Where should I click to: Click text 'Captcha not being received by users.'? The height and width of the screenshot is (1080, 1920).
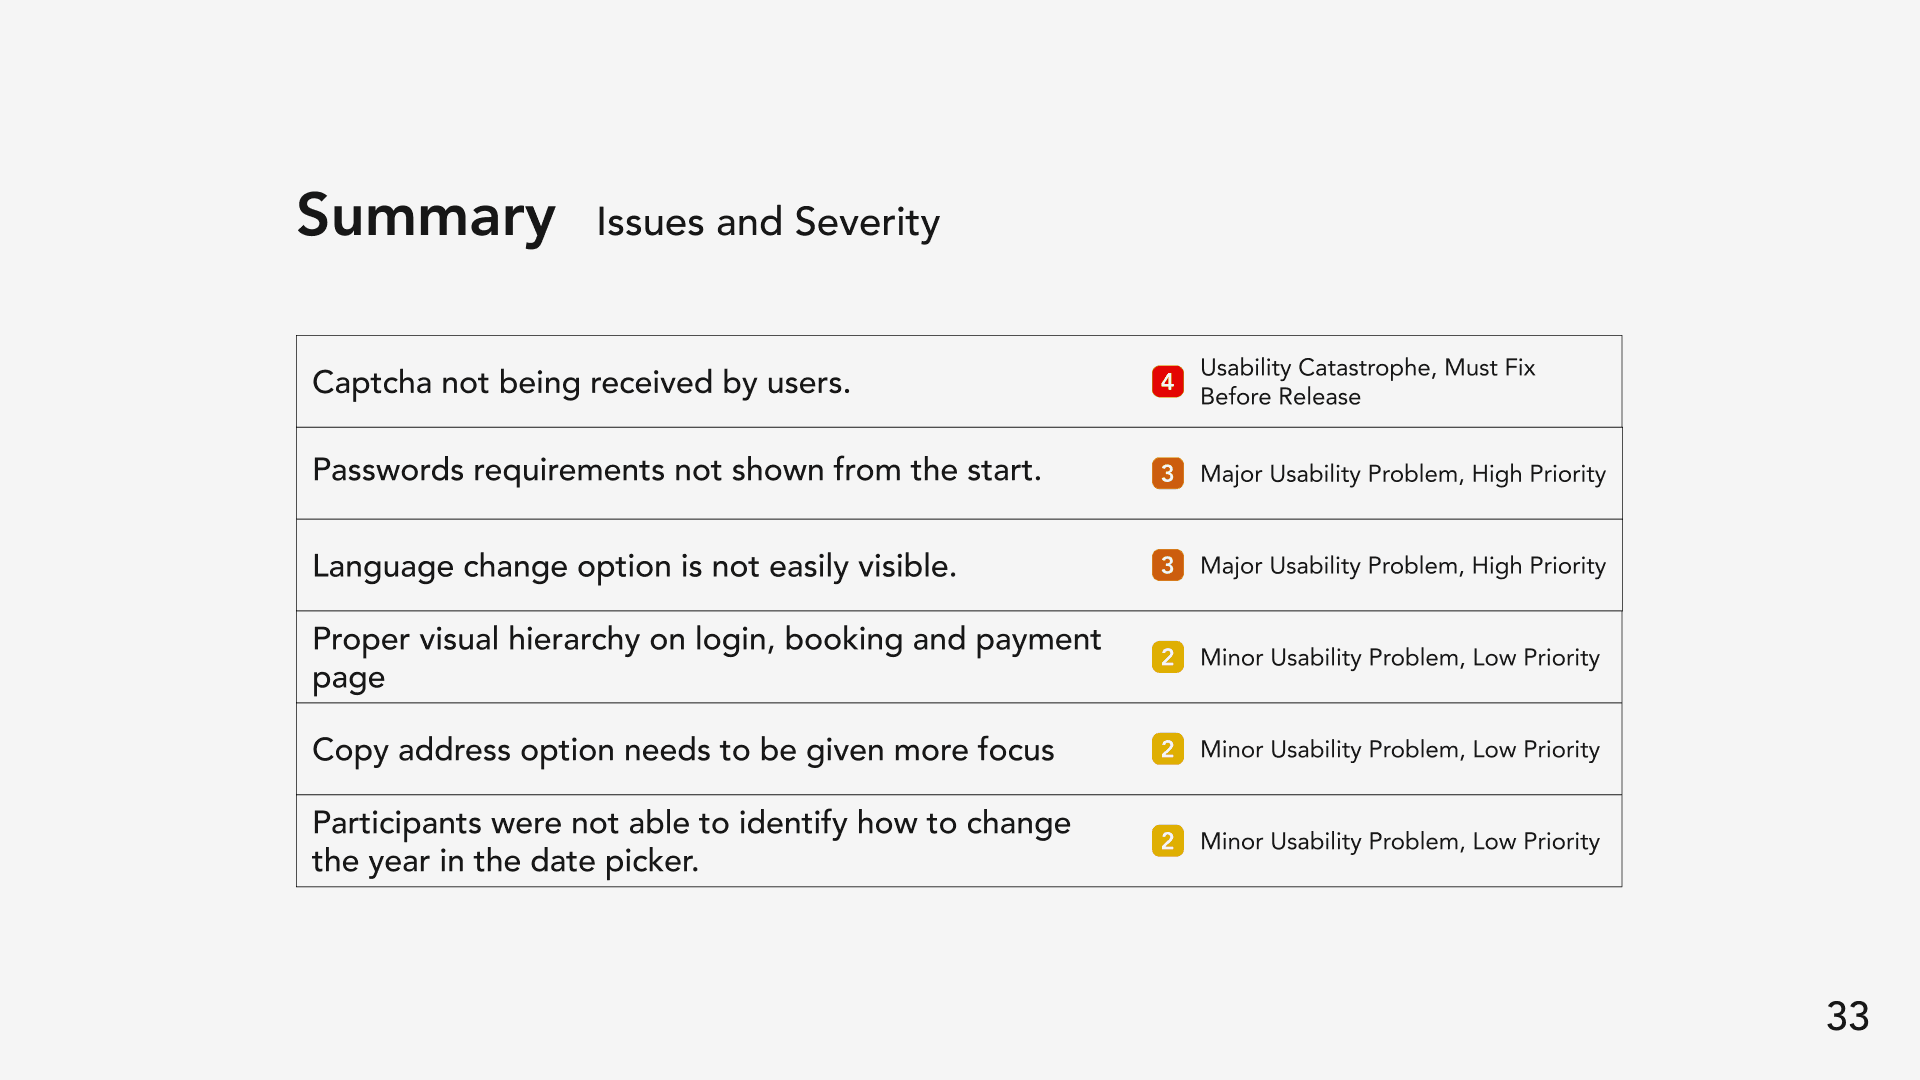(581, 382)
